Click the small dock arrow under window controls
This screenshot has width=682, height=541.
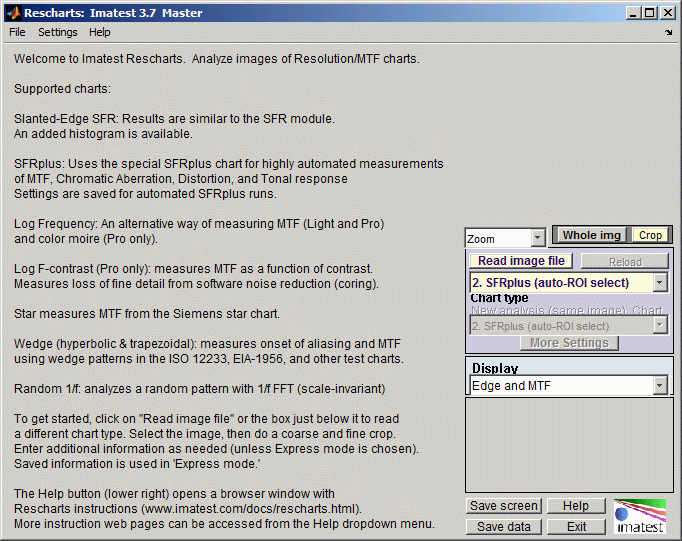(669, 33)
